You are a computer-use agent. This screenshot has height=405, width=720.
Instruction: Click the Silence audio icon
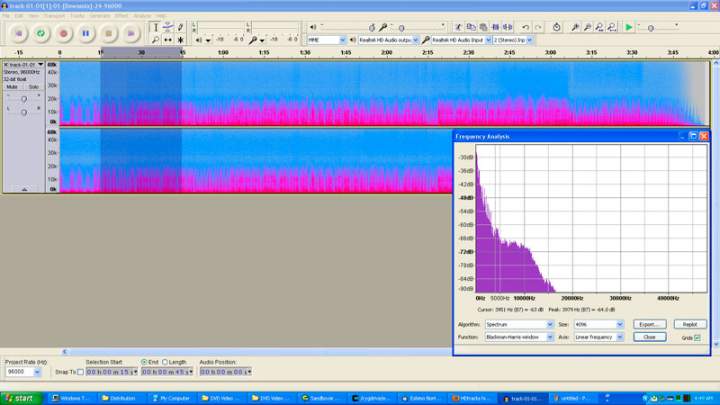click(x=508, y=28)
